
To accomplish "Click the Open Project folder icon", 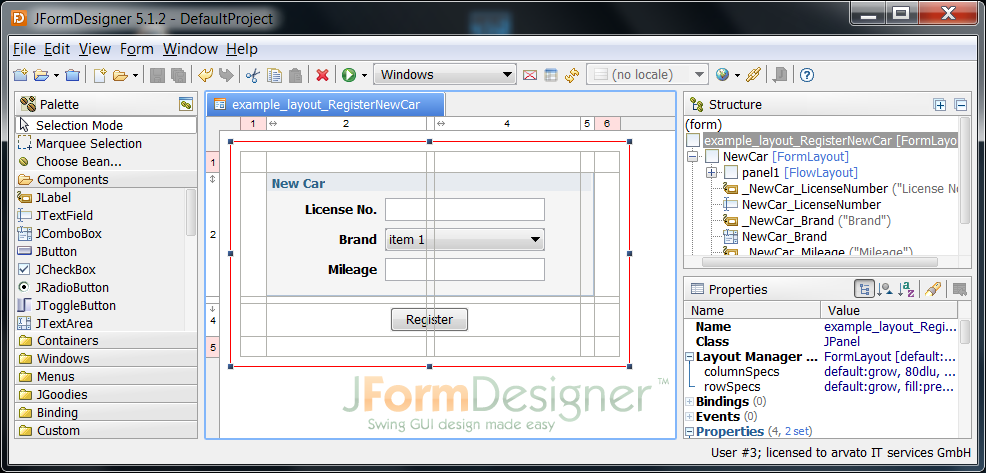I will coord(41,75).
